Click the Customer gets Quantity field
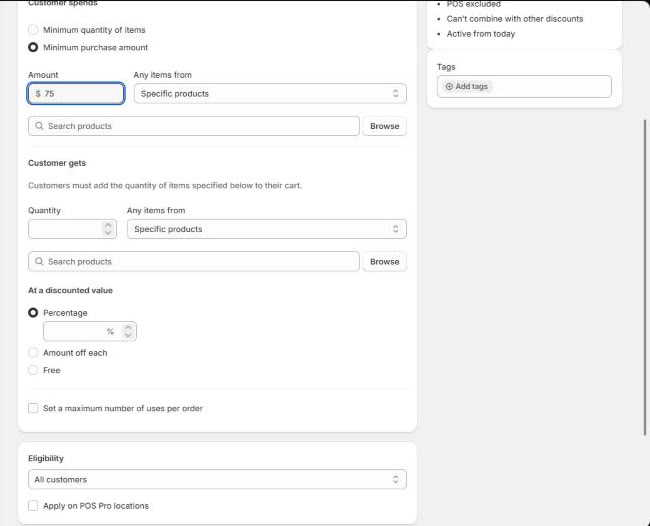 pos(72,229)
